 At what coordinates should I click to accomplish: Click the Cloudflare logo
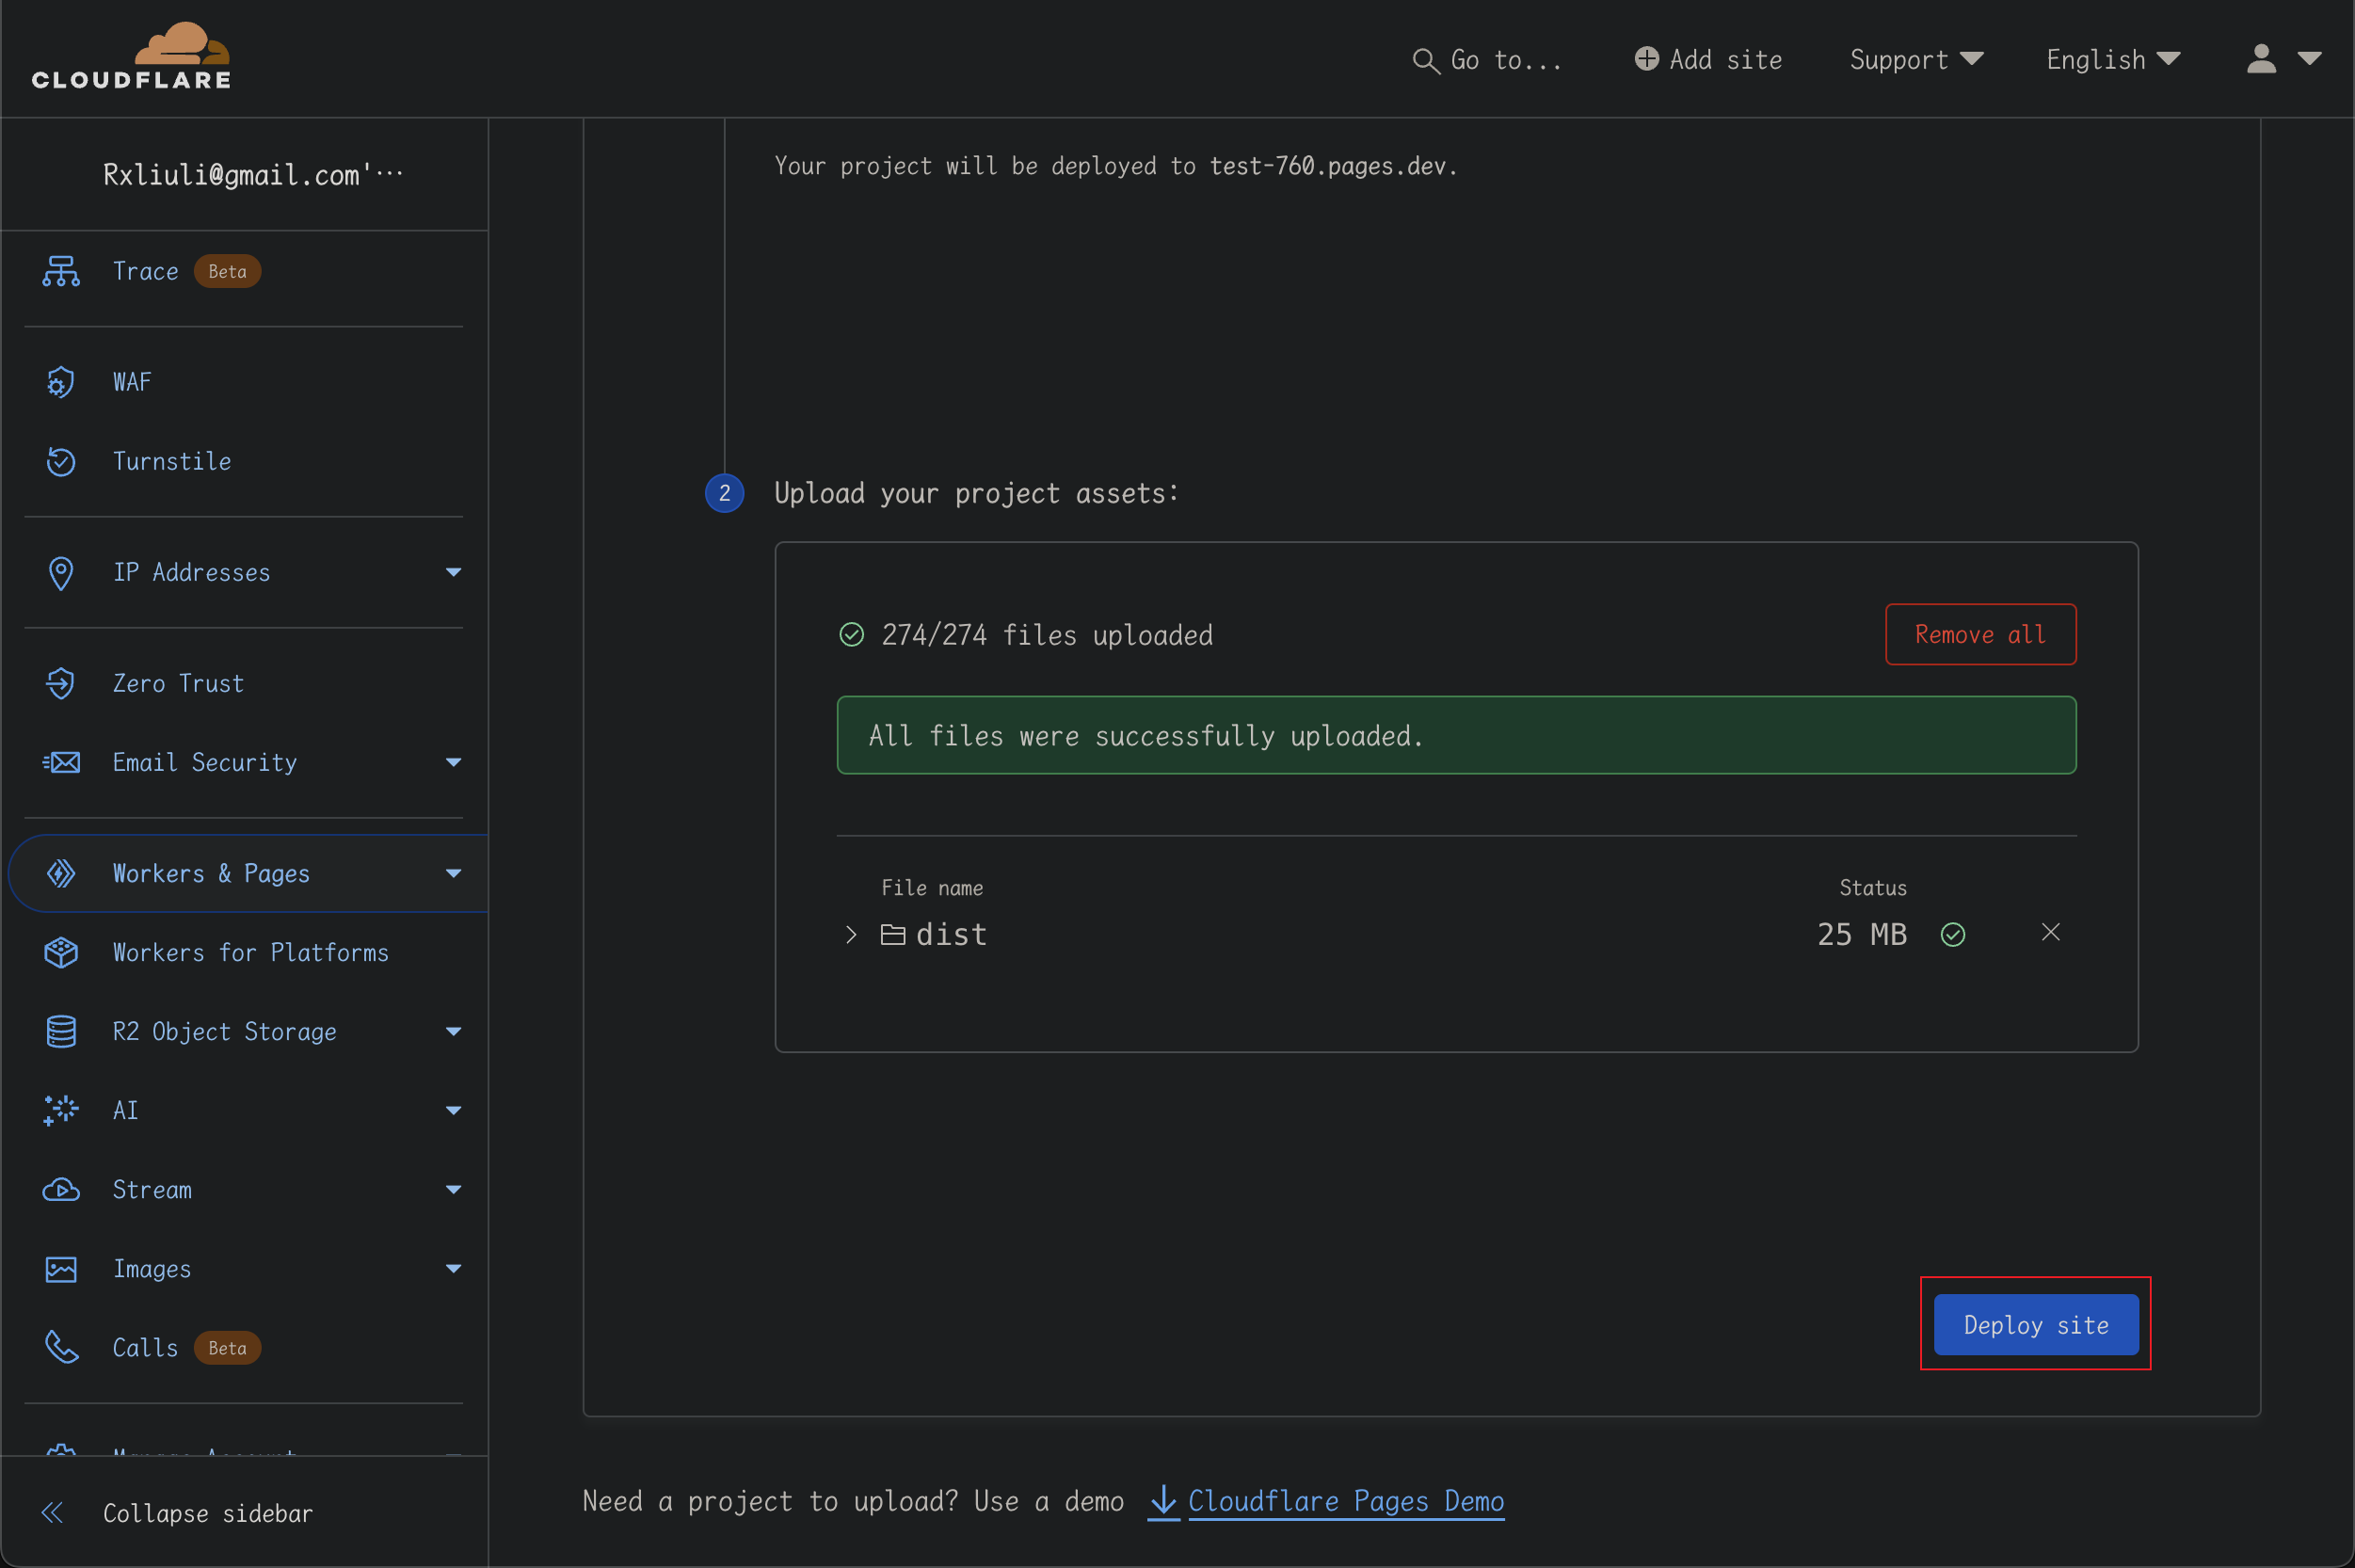[x=131, y=57]
